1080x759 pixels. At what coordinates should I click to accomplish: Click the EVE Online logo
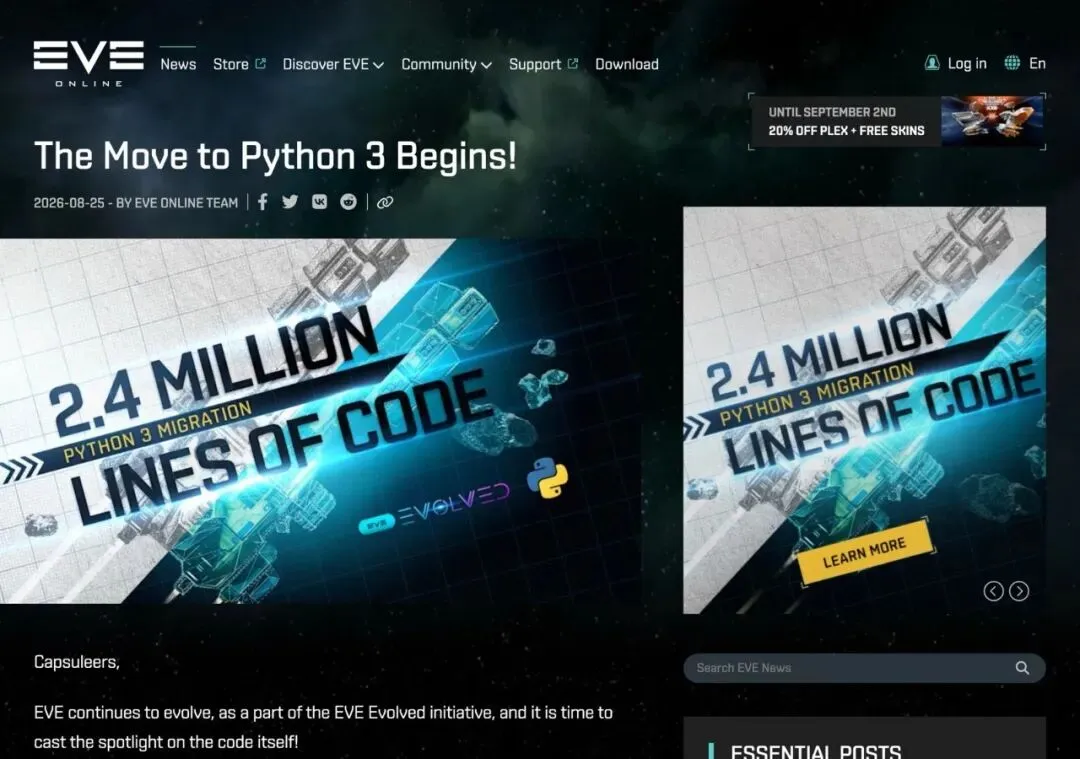click(x=89, y=63)
